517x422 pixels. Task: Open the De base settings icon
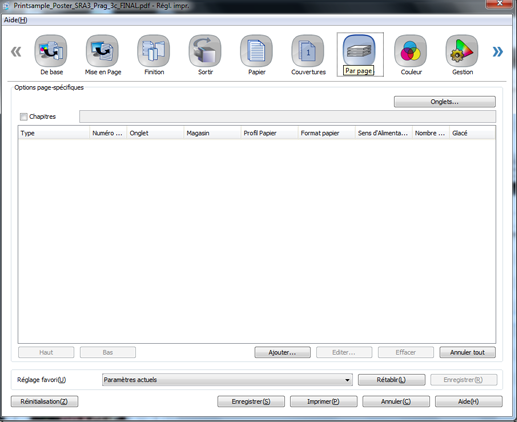(51, 51)
